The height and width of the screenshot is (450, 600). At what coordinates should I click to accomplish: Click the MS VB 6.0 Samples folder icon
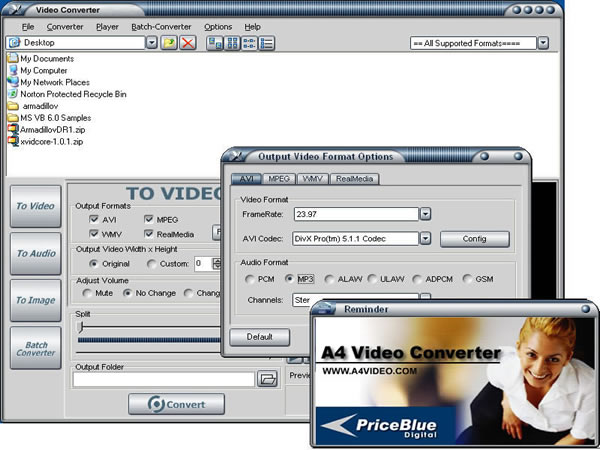click(x=13, y=117)
